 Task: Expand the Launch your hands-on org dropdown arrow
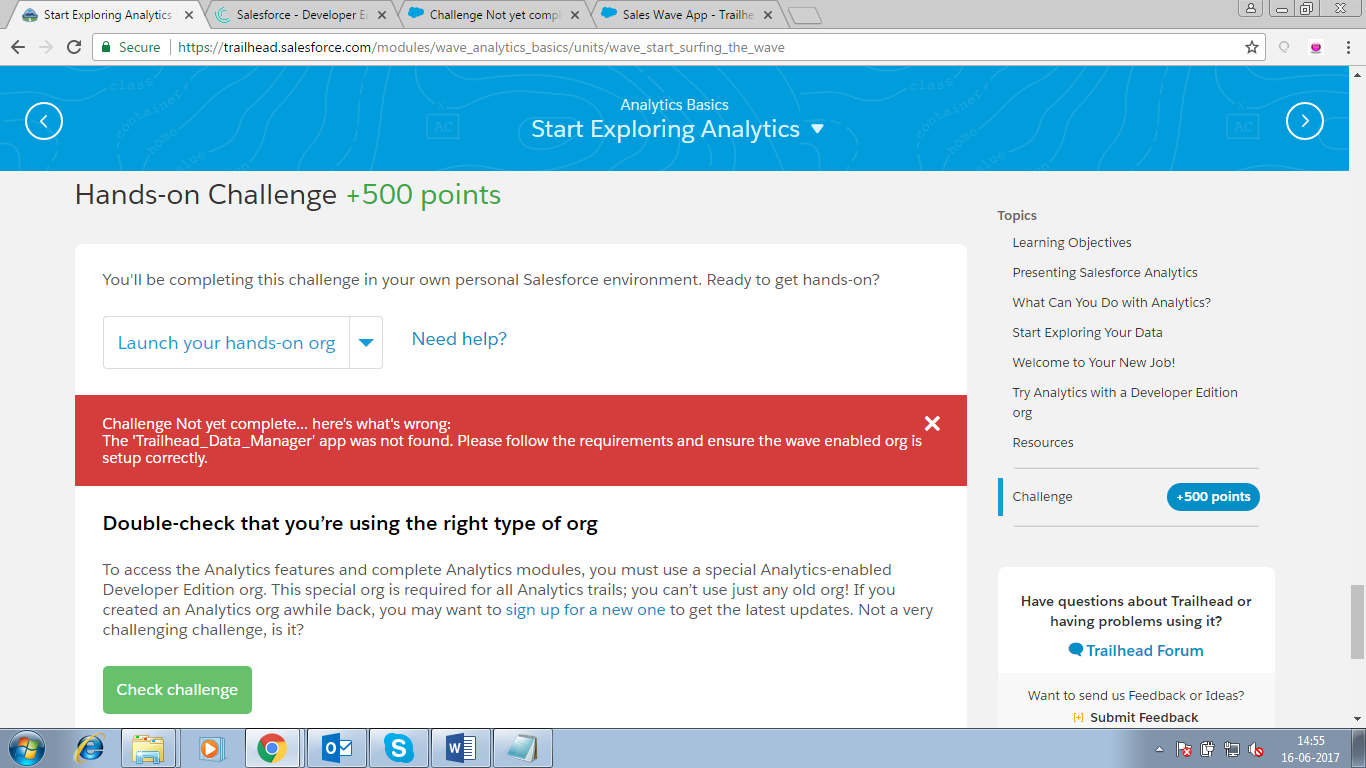click(x=366, y=343)
